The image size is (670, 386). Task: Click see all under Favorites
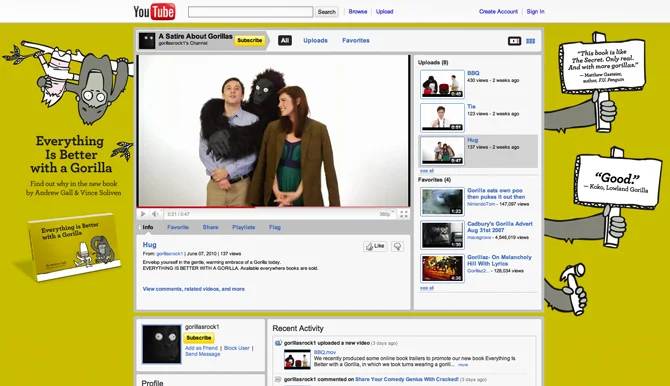click(x=426, y=288)
